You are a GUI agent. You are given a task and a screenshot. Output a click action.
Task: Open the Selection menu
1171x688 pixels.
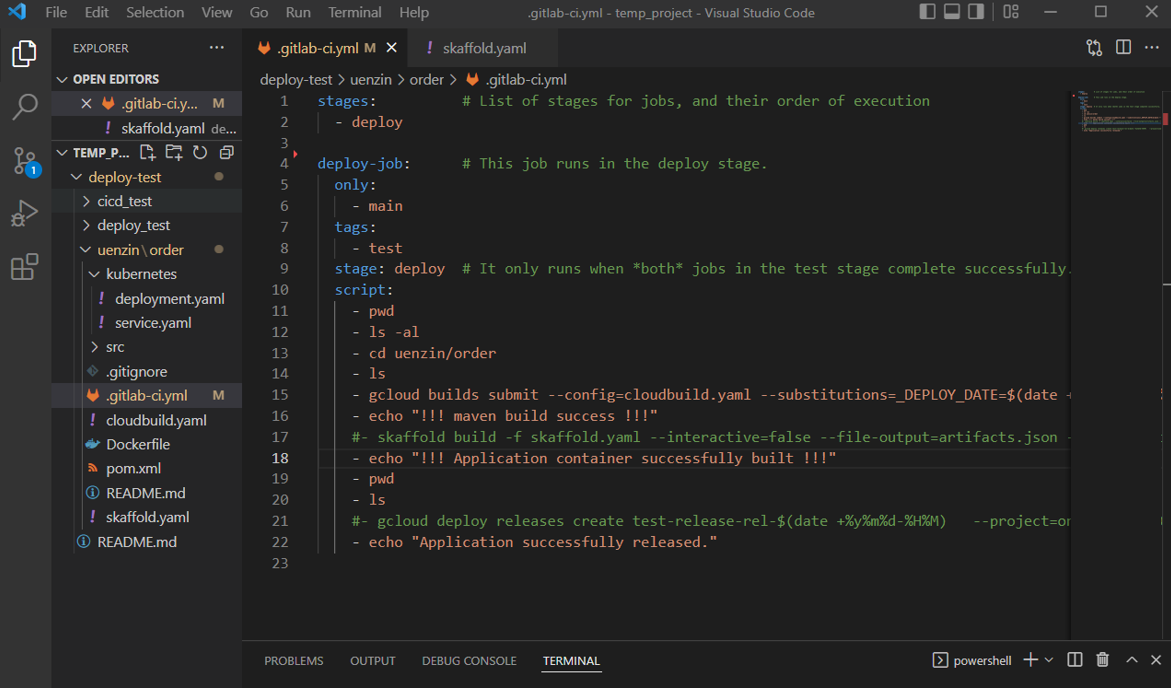pos(155,12)
